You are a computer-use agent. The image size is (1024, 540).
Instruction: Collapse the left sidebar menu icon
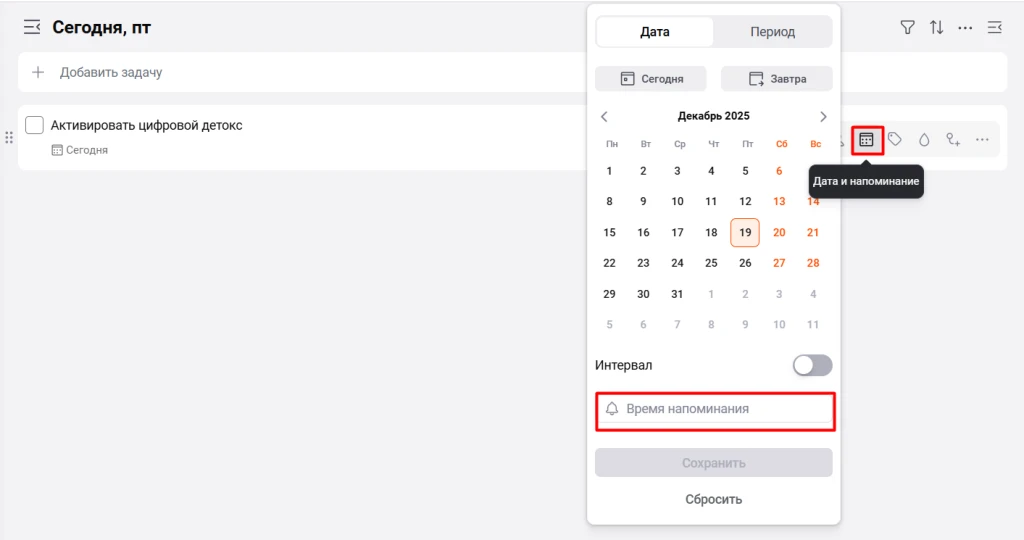(32, 27)
